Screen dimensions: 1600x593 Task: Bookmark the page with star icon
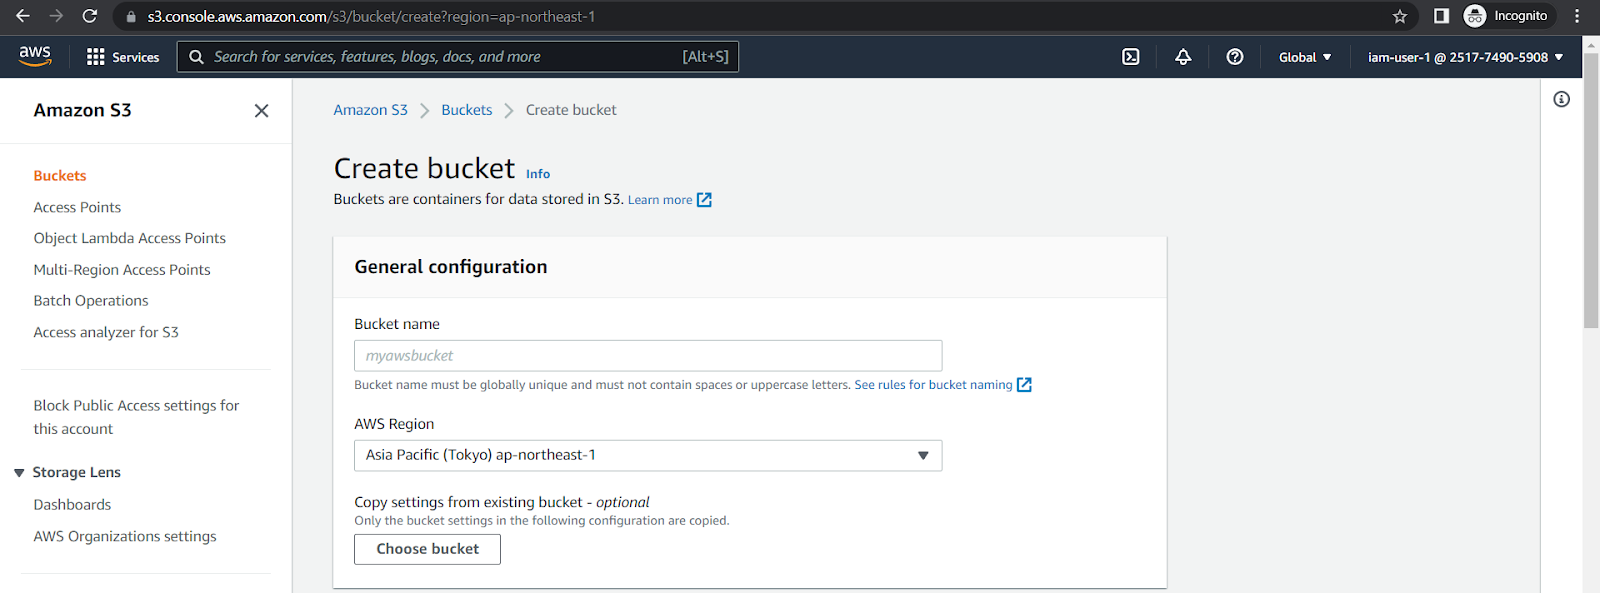(1400, 16)
